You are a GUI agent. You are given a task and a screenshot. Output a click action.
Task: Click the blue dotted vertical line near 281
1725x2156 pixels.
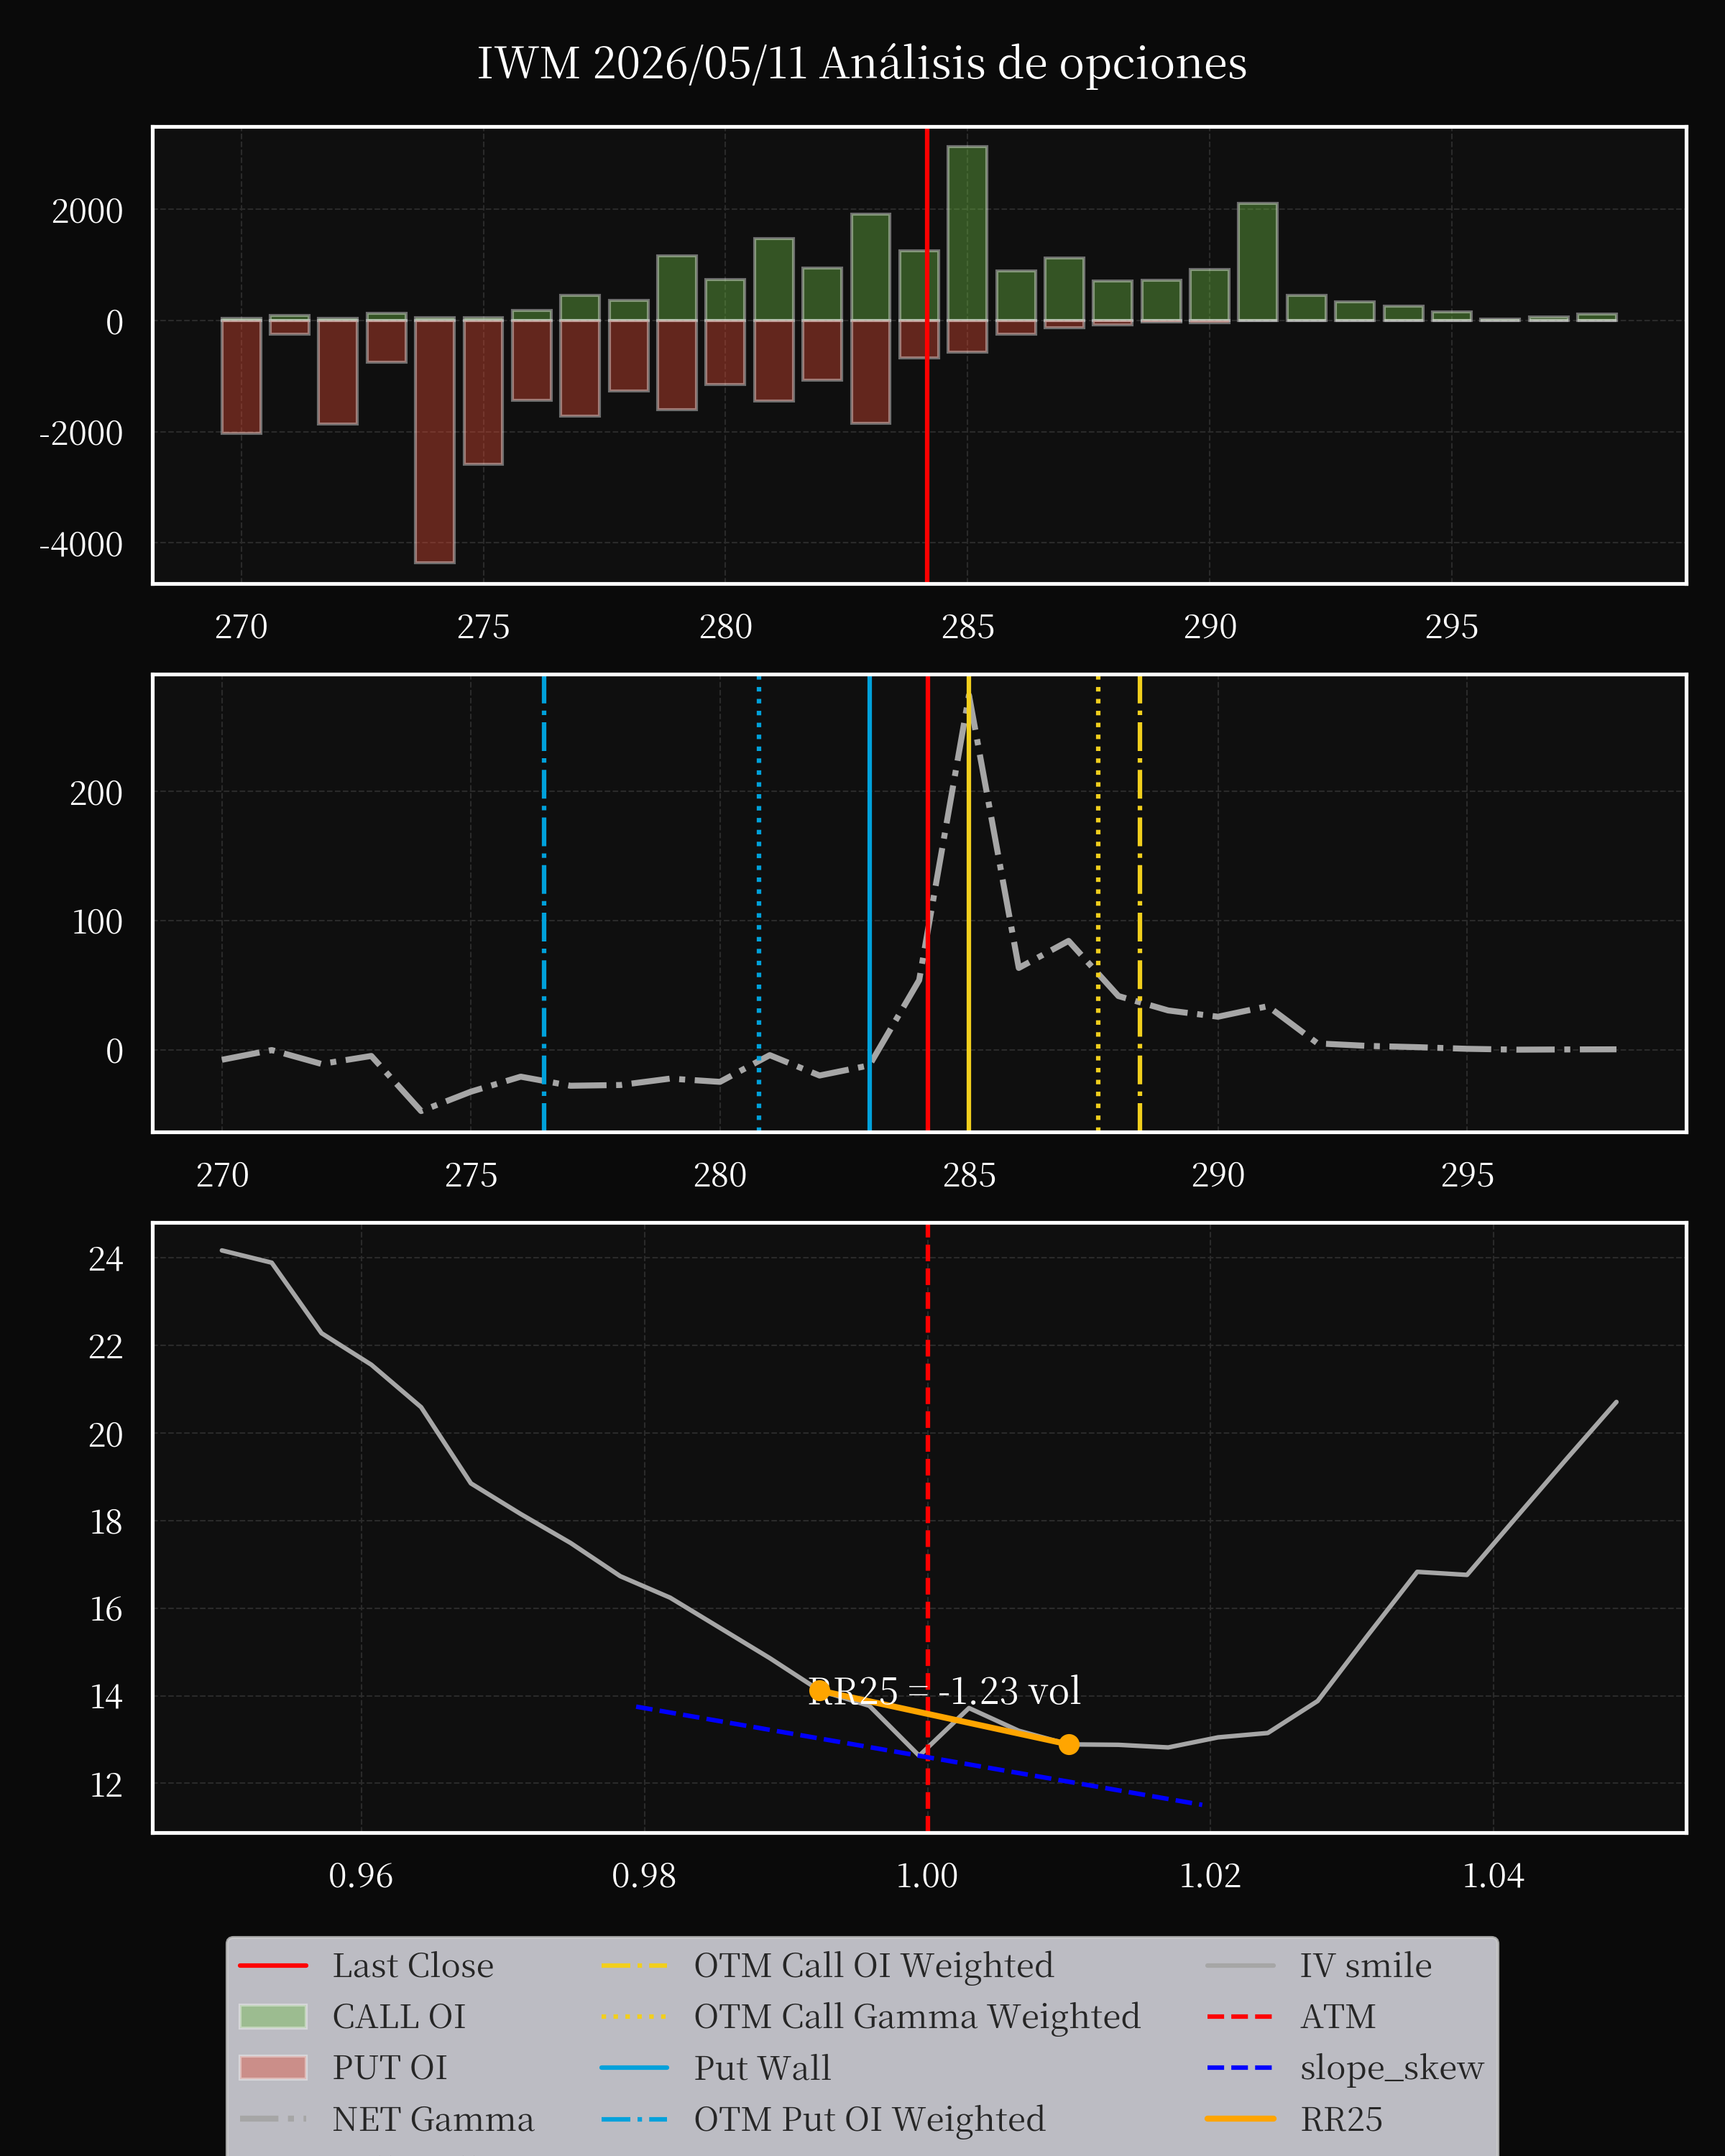pyautogui.click(x=759, y=903)
